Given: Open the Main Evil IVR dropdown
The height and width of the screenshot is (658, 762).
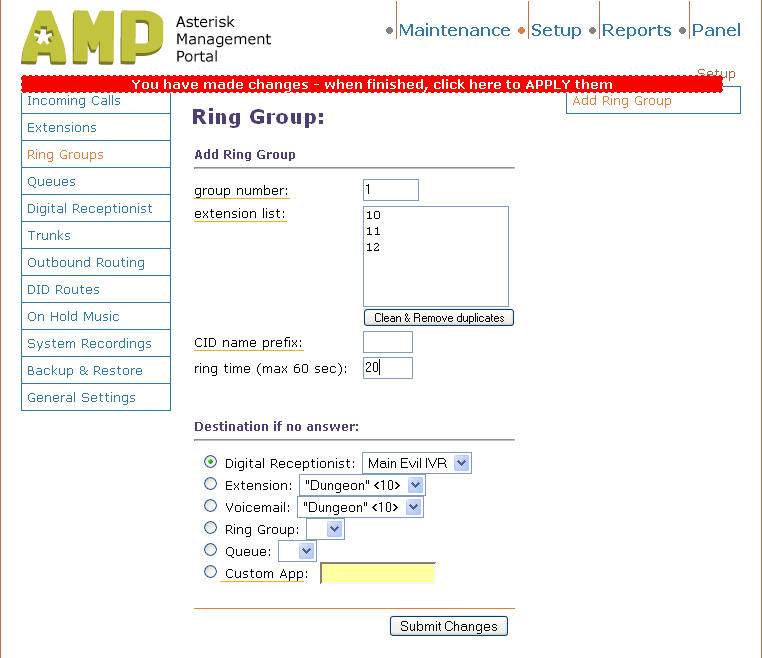Looking at the screenshot, I should coord(416,463).
